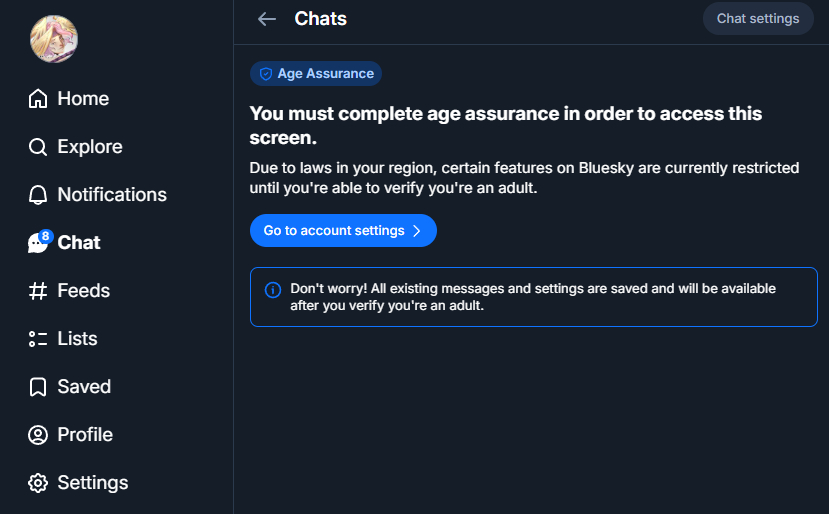This screenshot has height=514, width=829.
Task: Click the Feeds hashtag icon
Action: (38, 291)
